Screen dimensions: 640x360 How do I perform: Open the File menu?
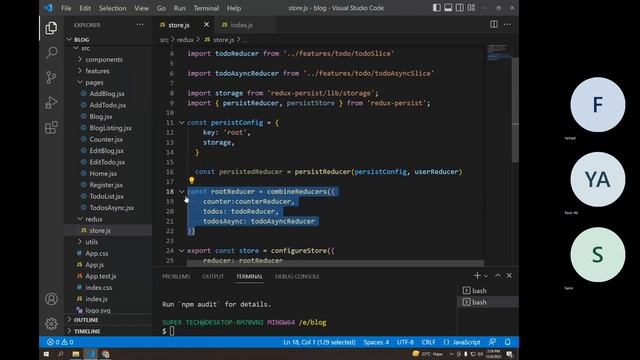click(x=66, y=8)
